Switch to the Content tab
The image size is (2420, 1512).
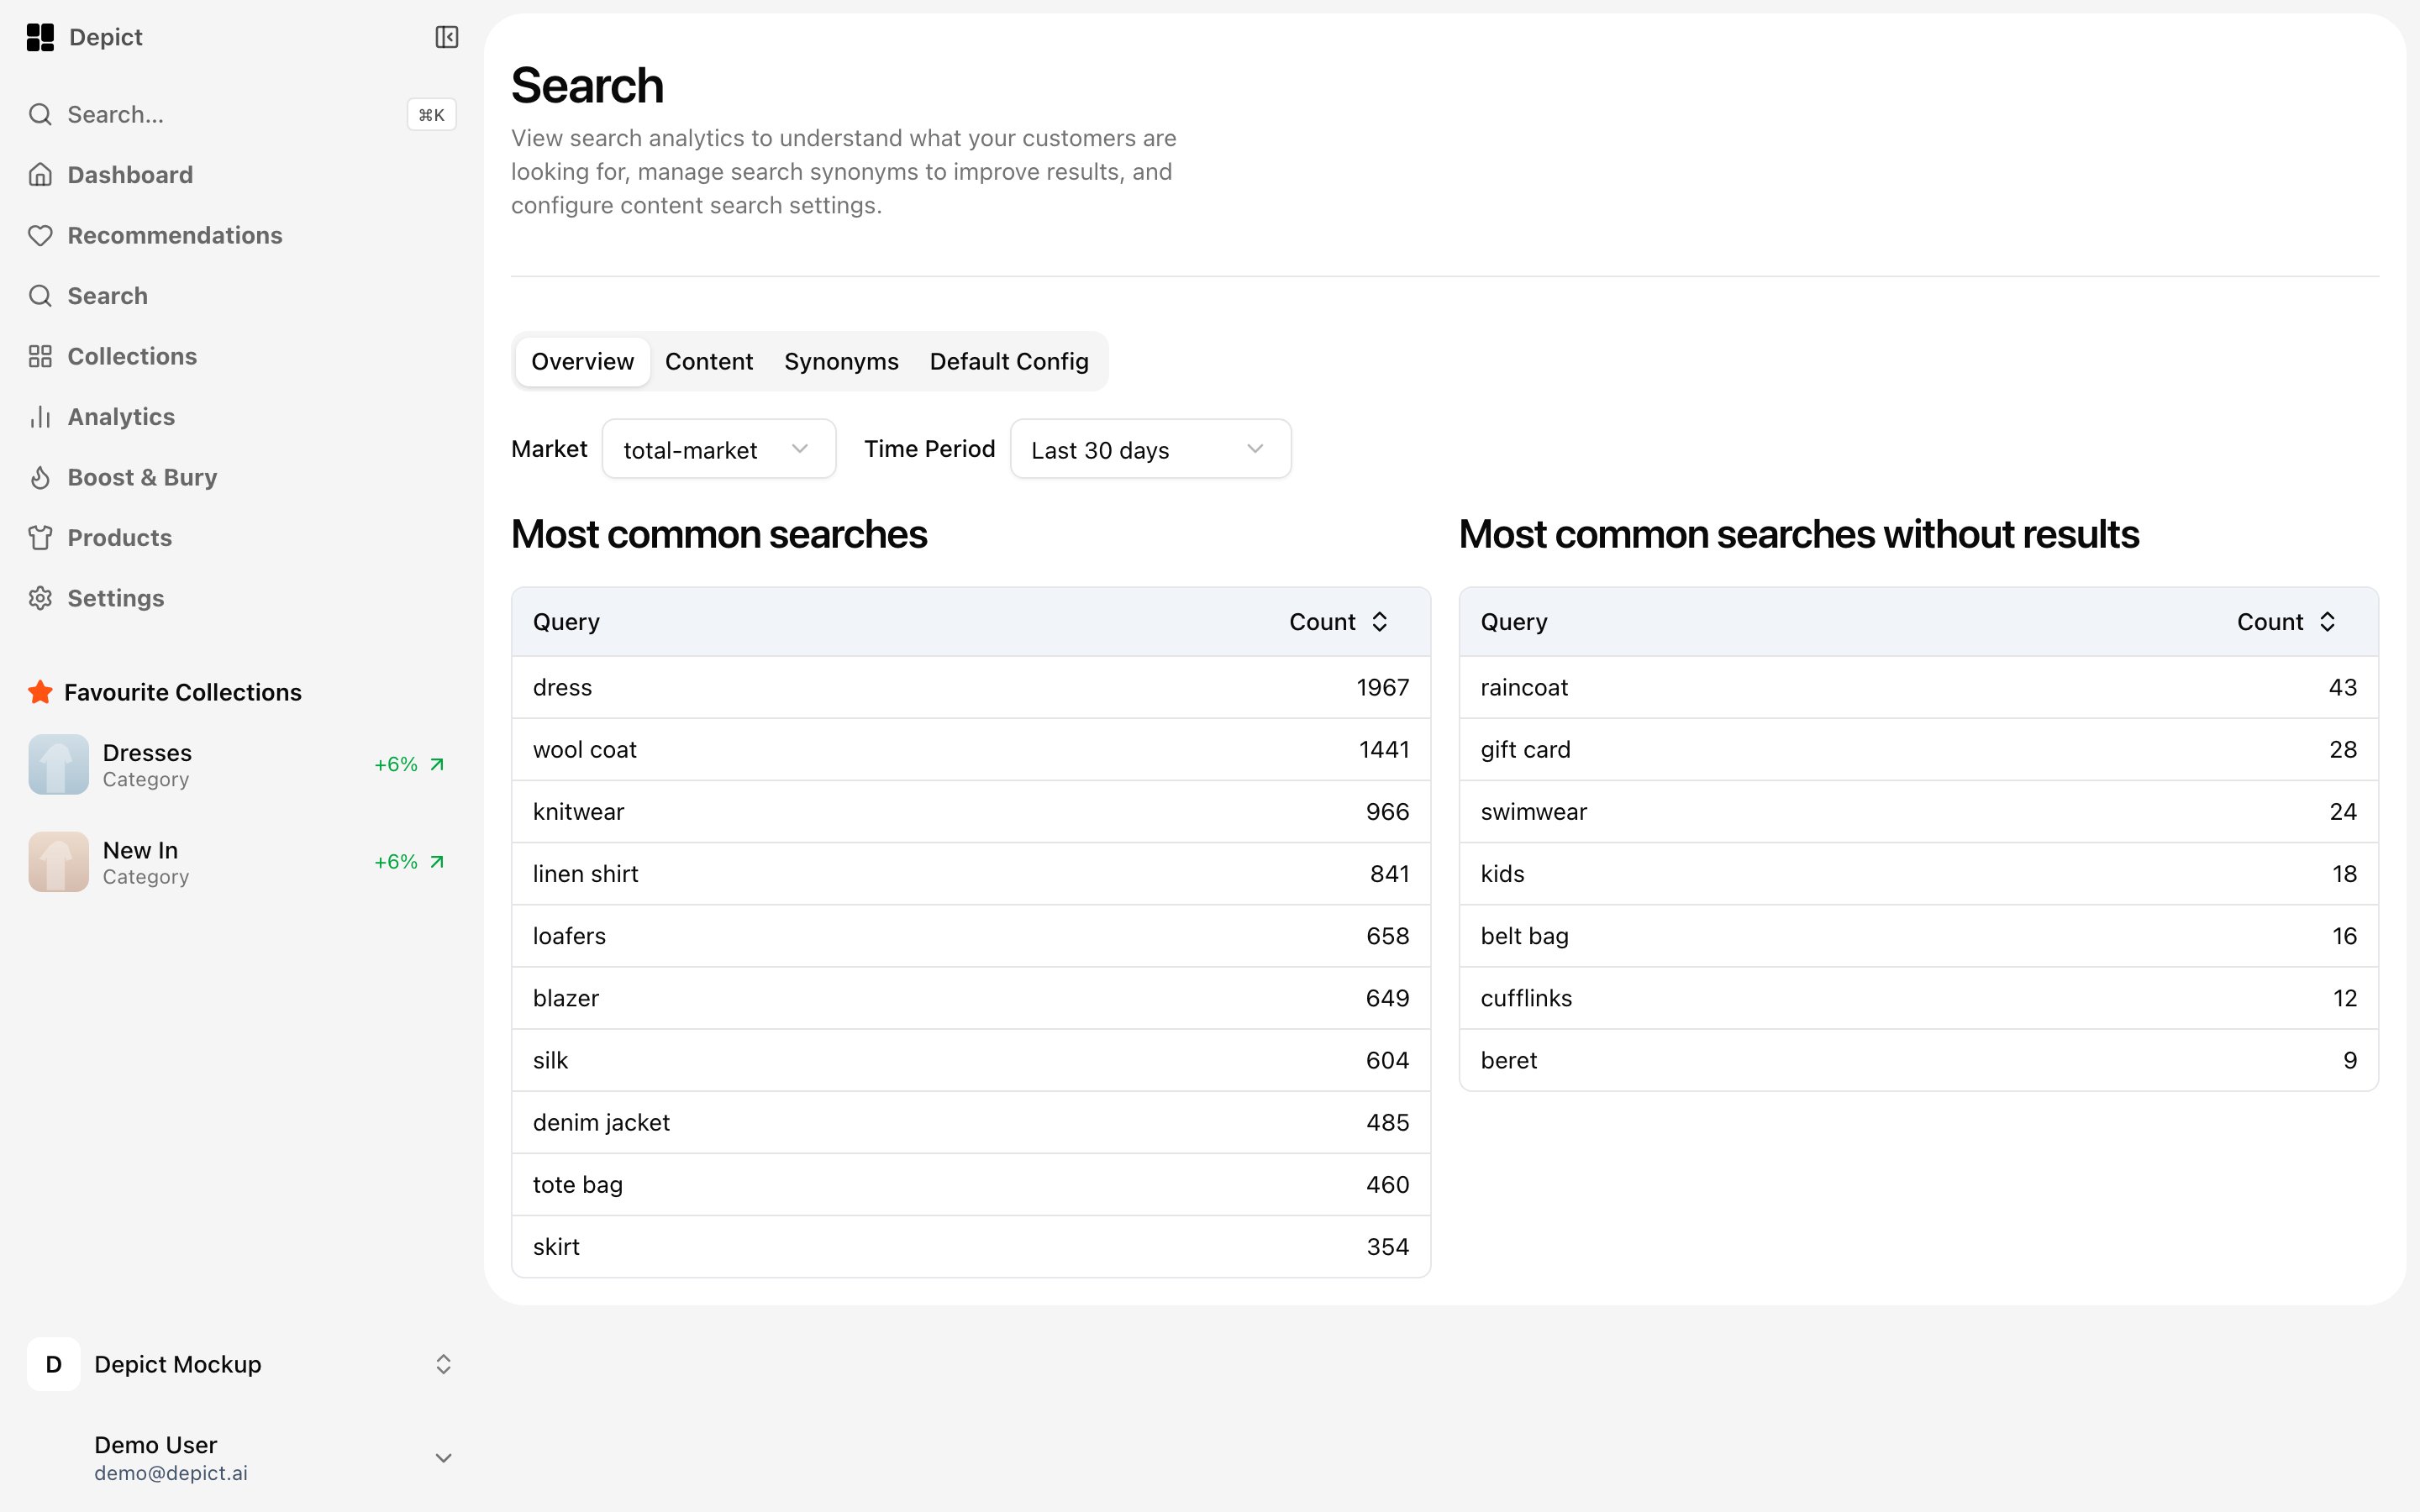click(709, 361)
